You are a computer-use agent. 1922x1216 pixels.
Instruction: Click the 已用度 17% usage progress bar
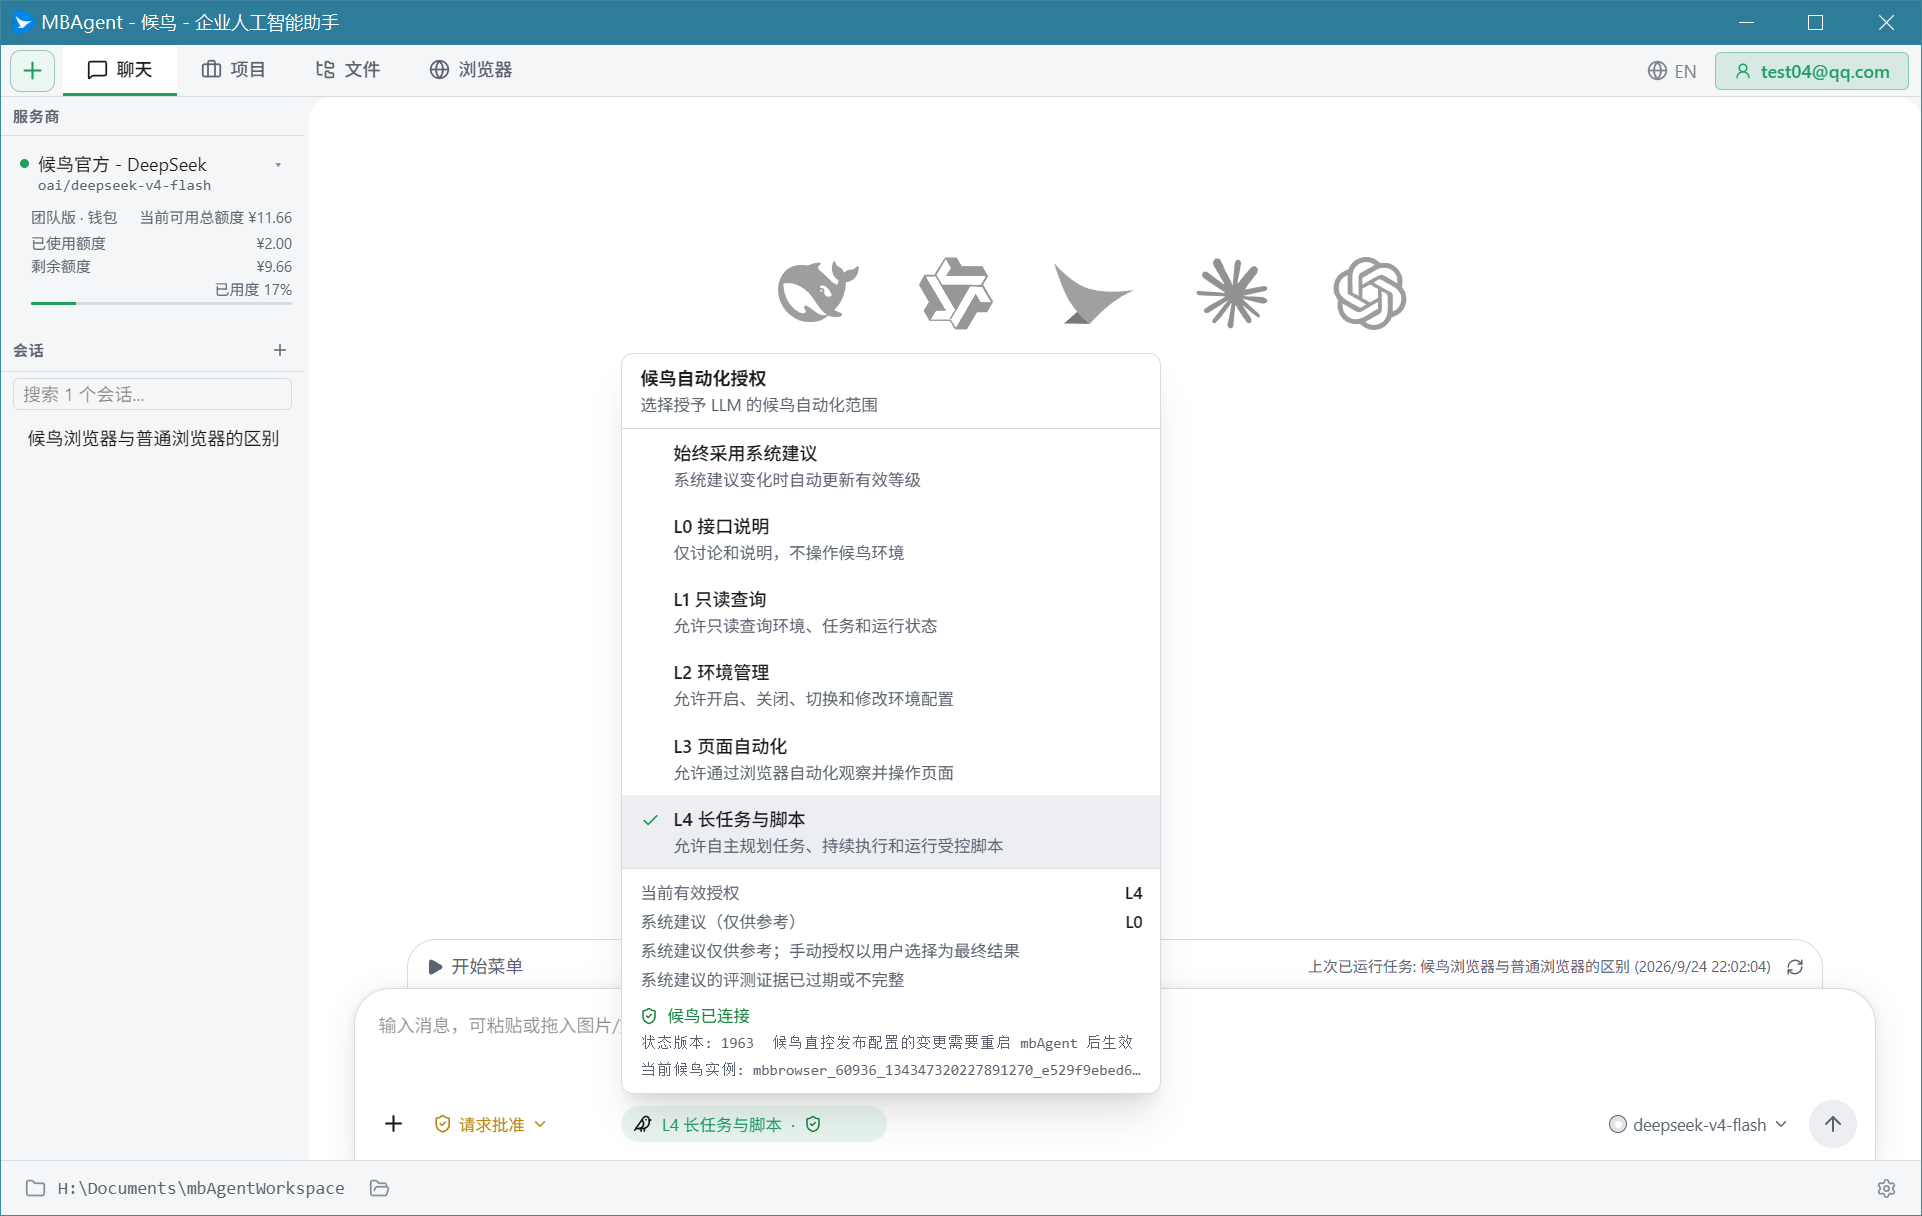pyautogui.click(x=161, y=303)
